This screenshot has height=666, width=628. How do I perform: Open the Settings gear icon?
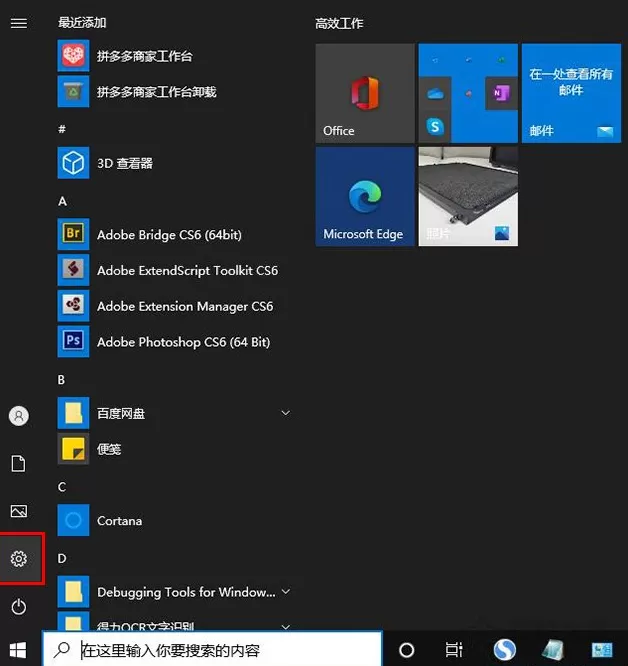(x=19, y=559)
